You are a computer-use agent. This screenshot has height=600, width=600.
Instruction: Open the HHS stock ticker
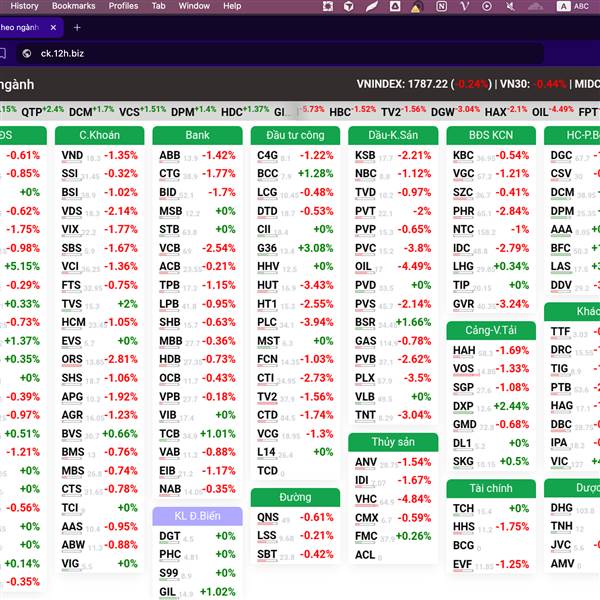tap(464, 527)
